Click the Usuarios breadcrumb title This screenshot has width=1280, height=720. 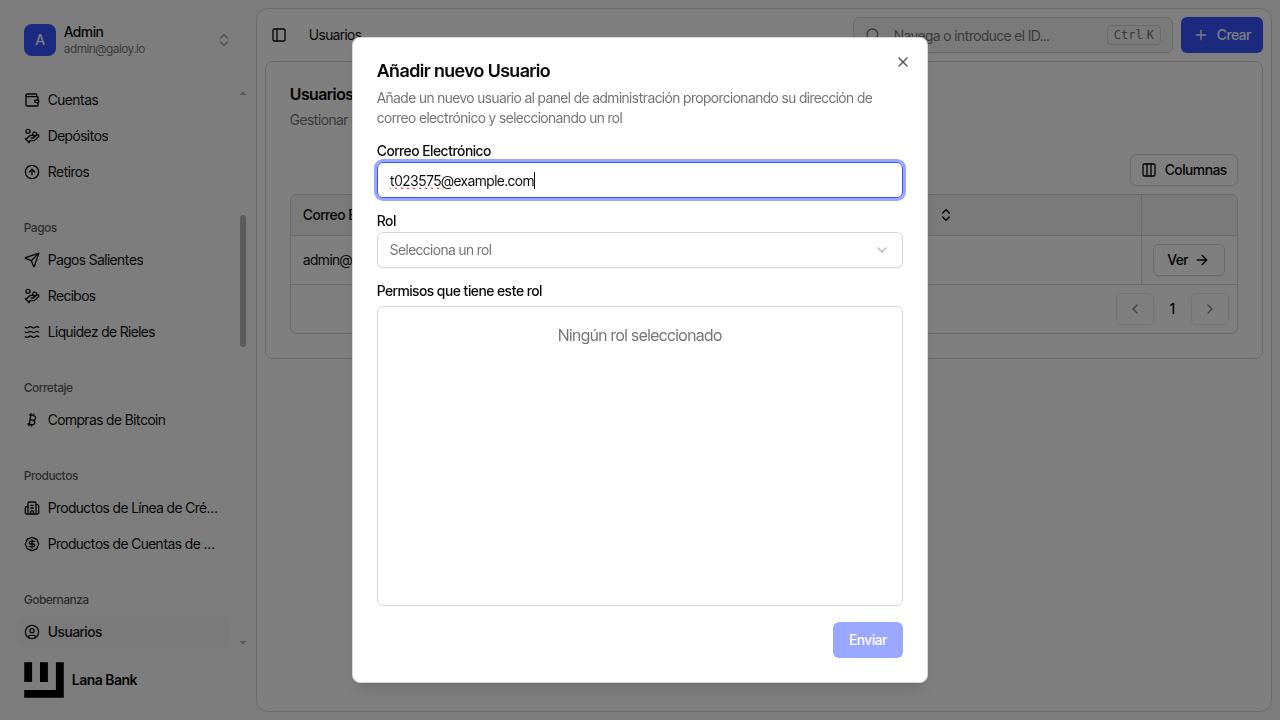[x=335, y=35]
